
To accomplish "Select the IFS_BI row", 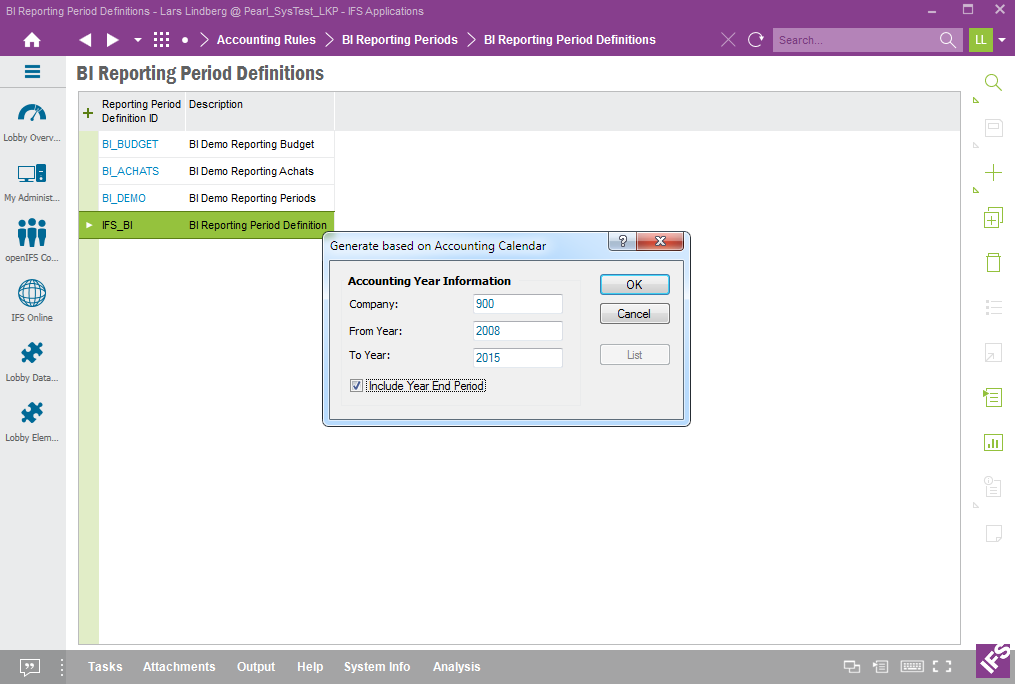I will [206, 225].
